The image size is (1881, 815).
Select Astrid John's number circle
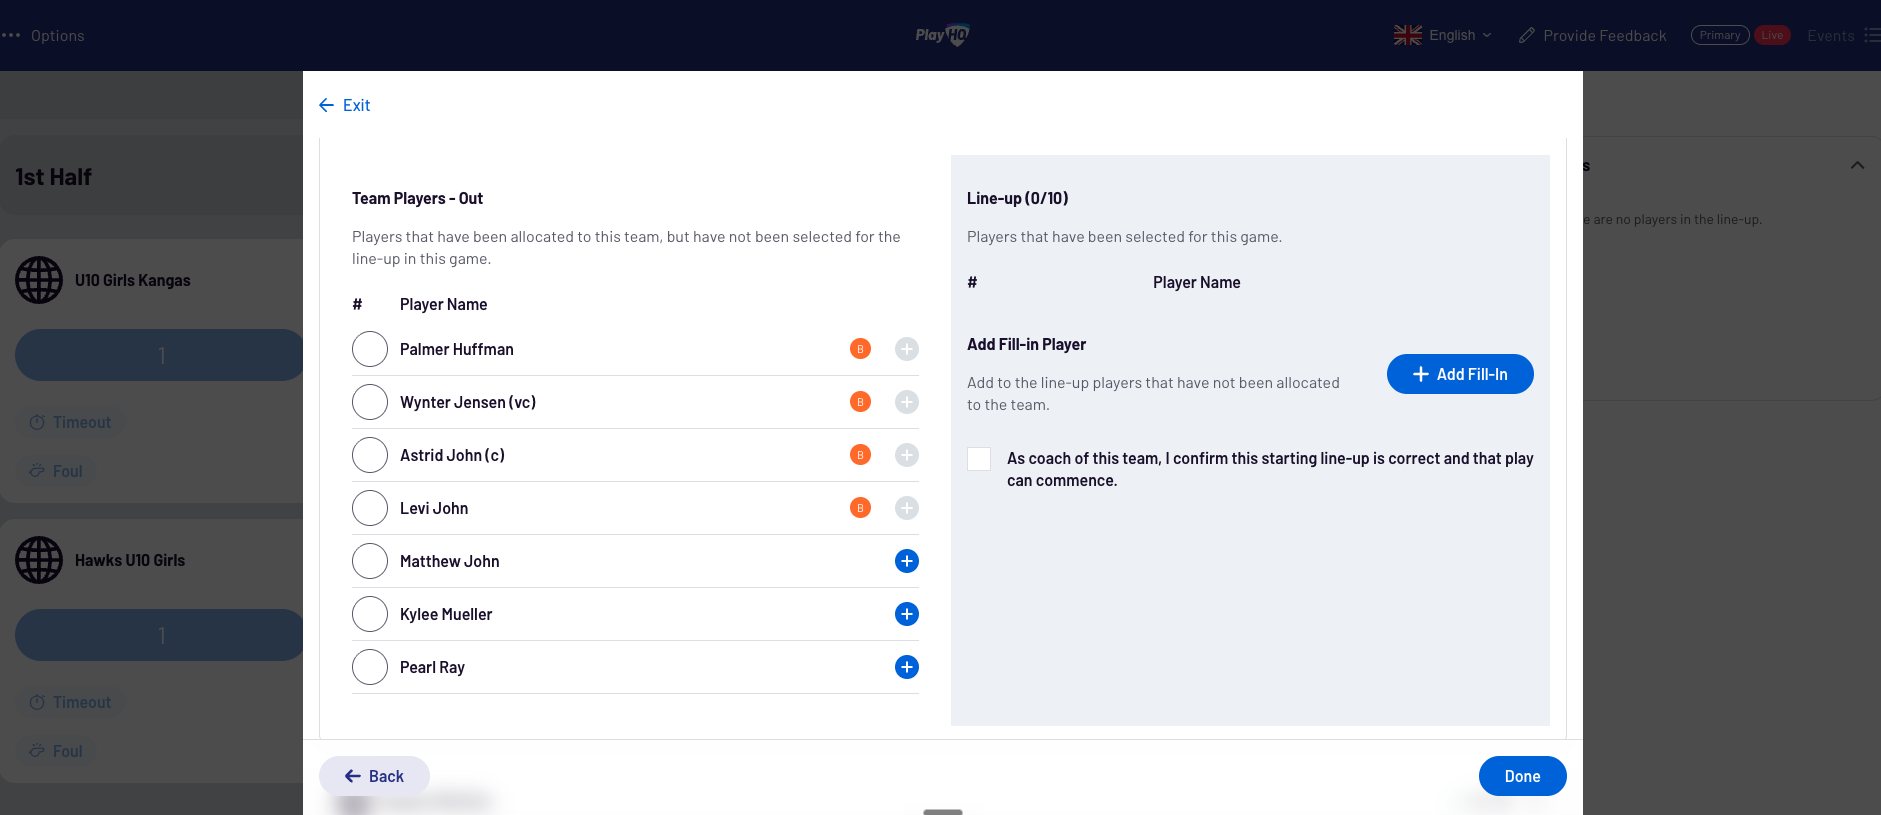click(x=370, y=455)
